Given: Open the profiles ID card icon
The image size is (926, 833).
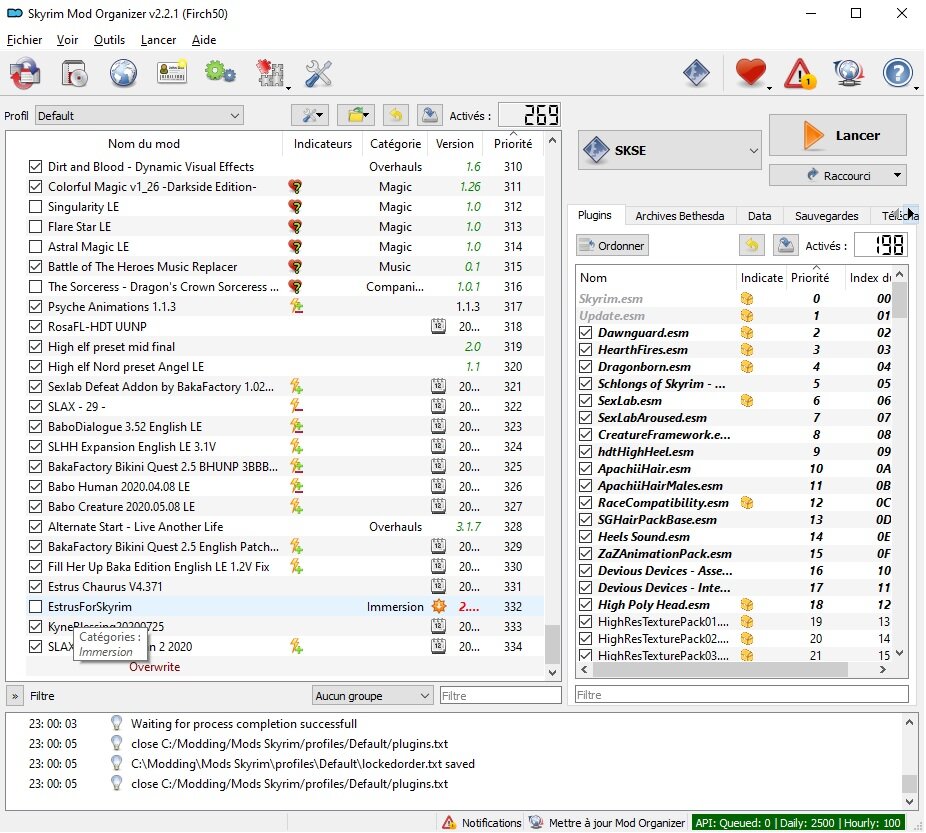Looking at the screenshot, I should pos(172,73).
